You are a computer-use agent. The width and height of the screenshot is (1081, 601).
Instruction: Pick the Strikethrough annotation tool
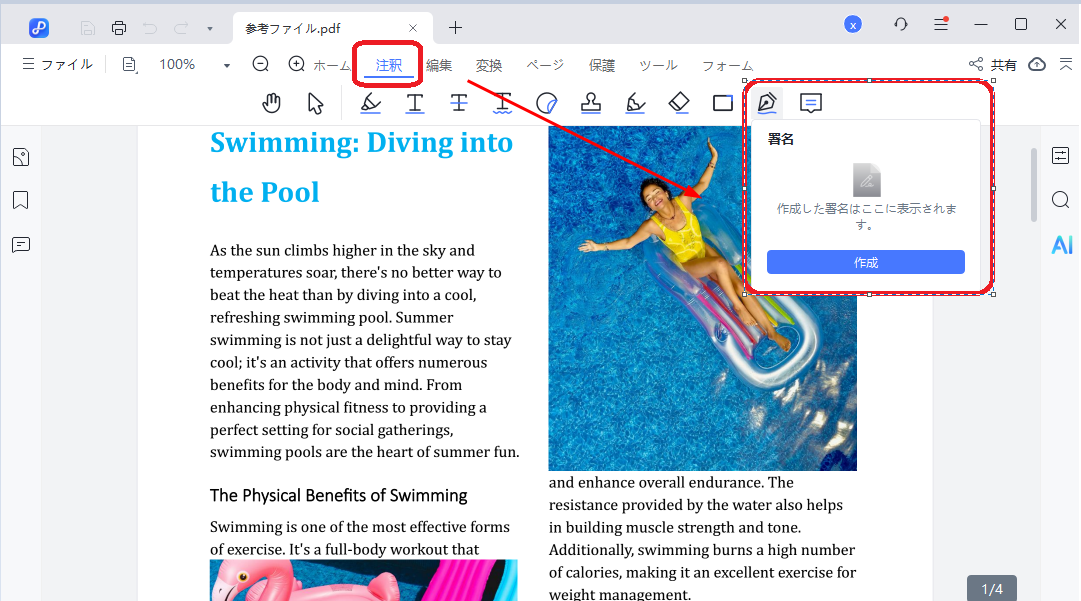[459, 103]
